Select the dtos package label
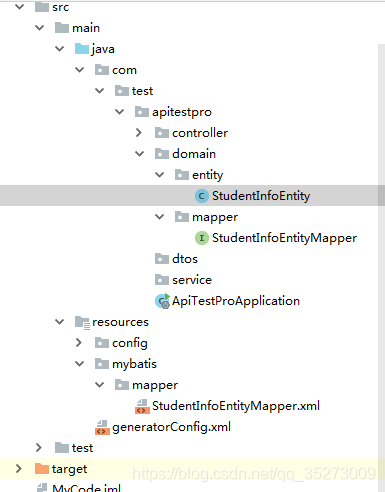 (185, 259)
